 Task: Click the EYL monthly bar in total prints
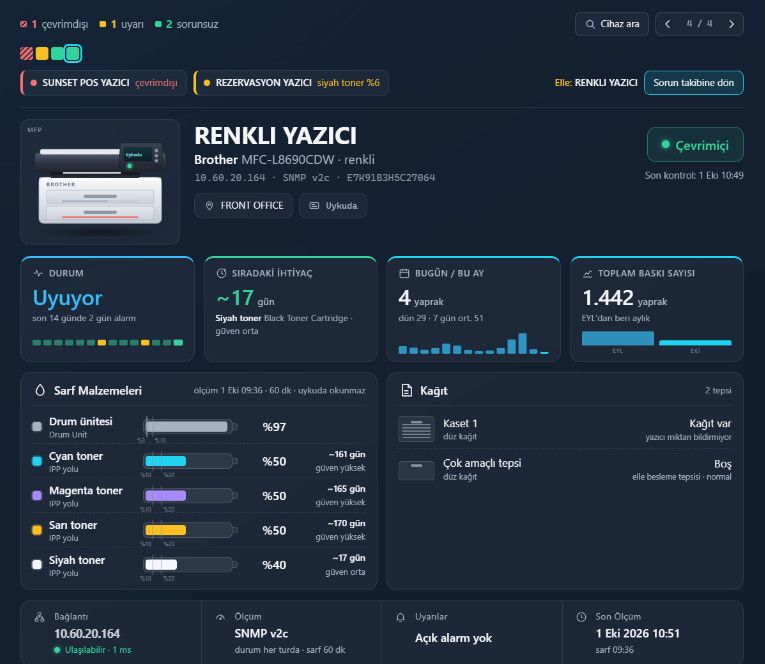pyautogui.click(x=618, y=338)
